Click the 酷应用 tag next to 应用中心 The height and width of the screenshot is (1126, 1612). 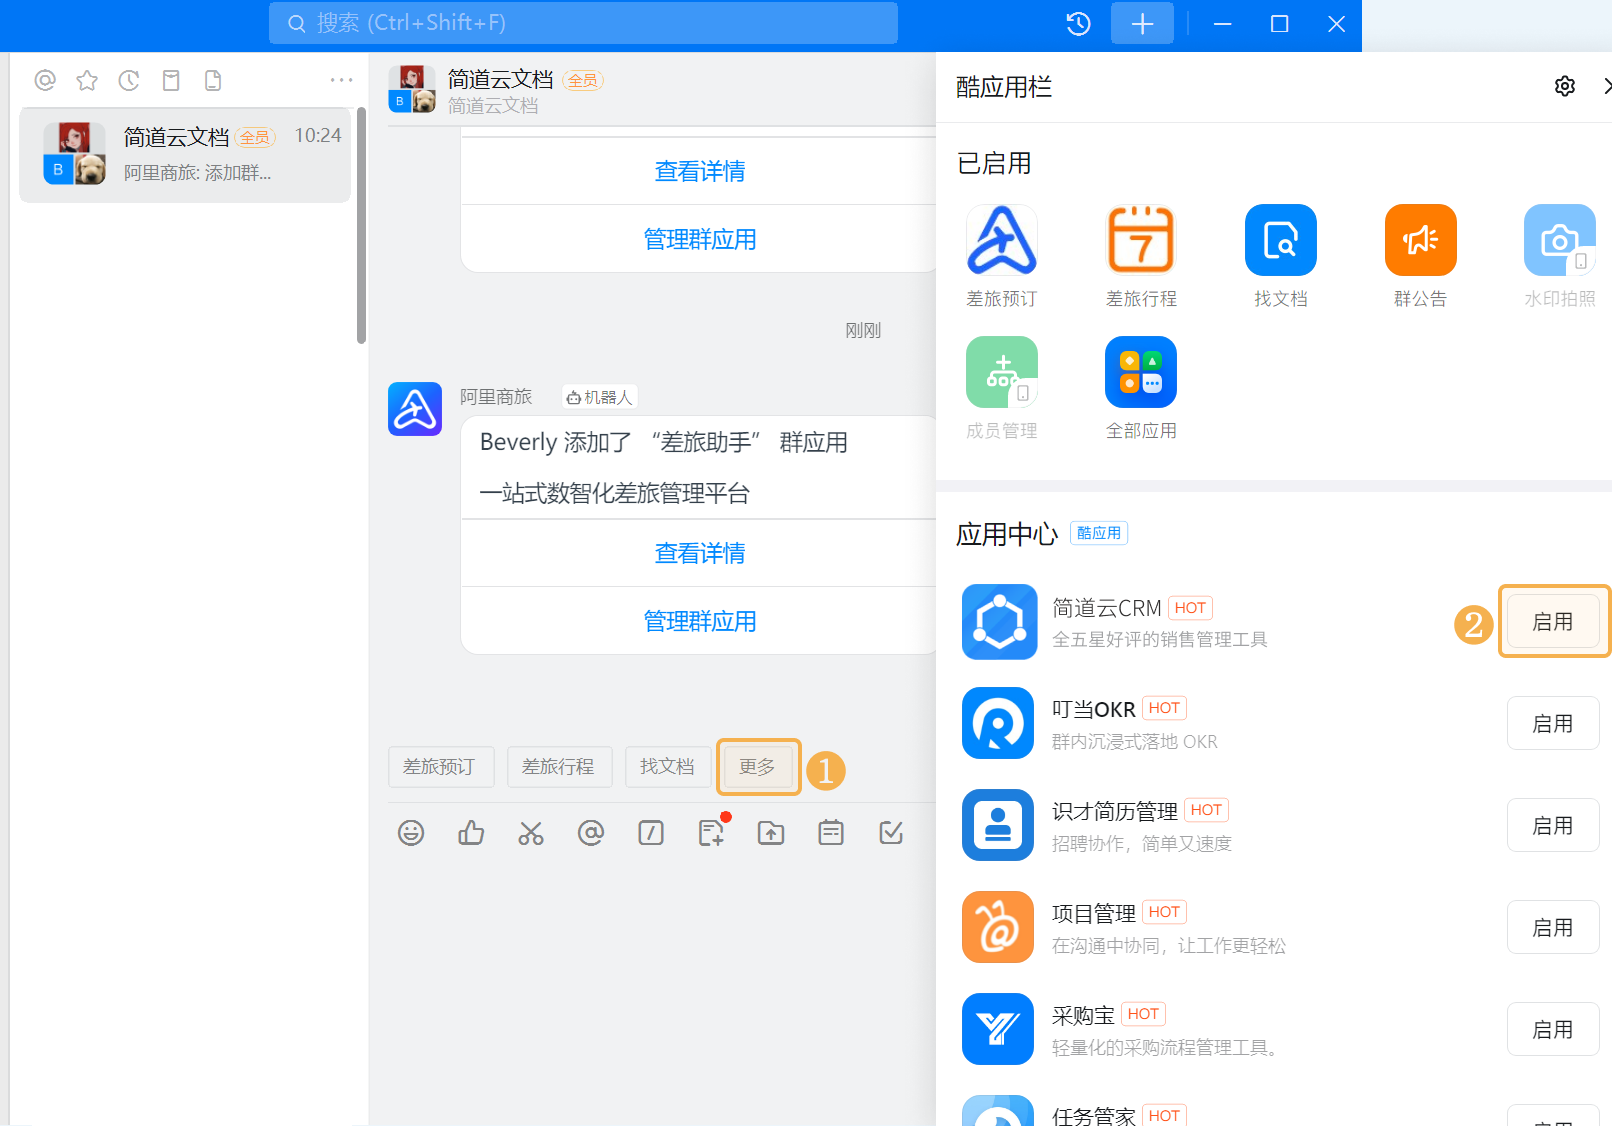[x=1099, y=534]
